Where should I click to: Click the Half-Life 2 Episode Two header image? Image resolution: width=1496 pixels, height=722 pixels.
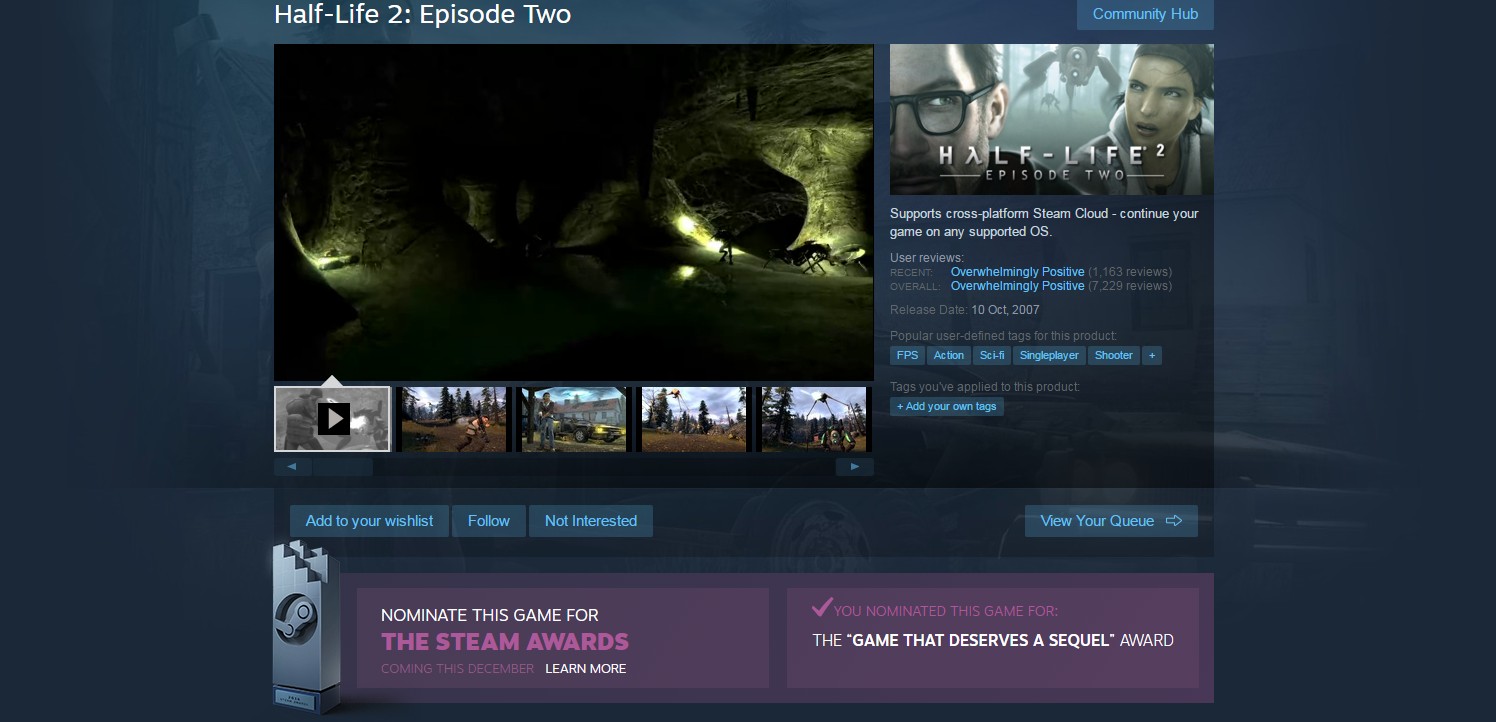click(1052, 120)
